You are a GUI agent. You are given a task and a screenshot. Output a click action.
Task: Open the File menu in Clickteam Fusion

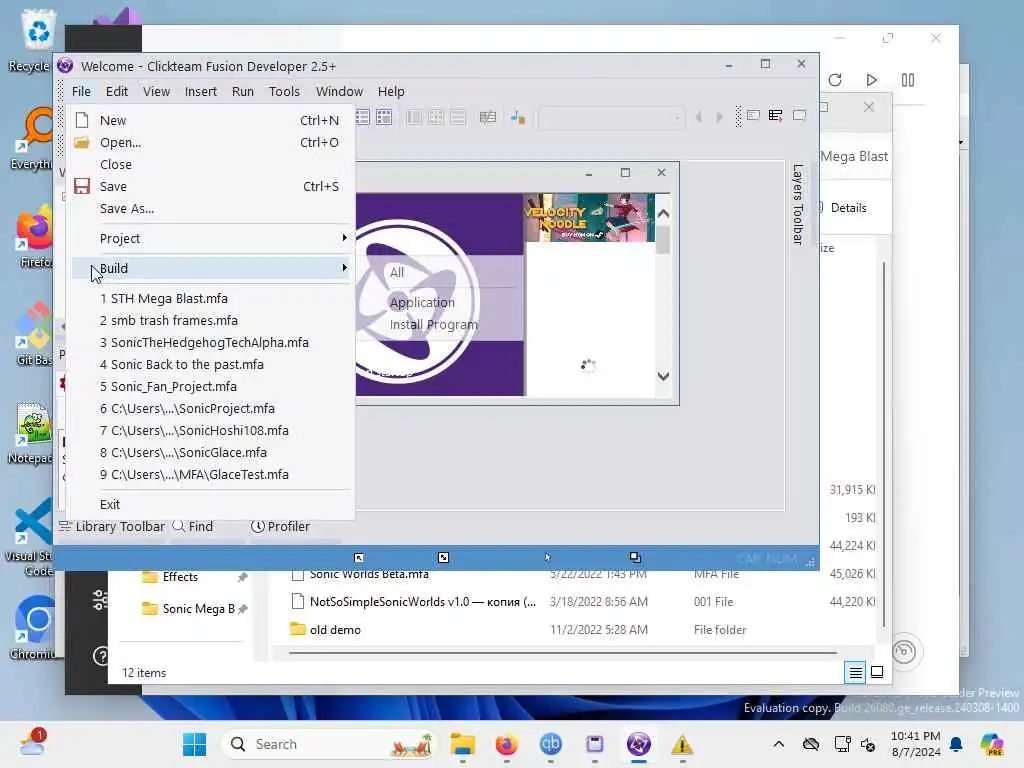click(81, 91)
